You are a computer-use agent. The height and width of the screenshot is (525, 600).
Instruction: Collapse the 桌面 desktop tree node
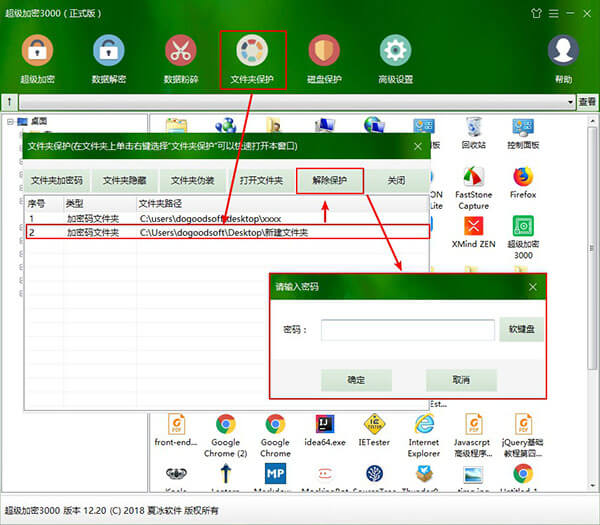tap(10, 122)
